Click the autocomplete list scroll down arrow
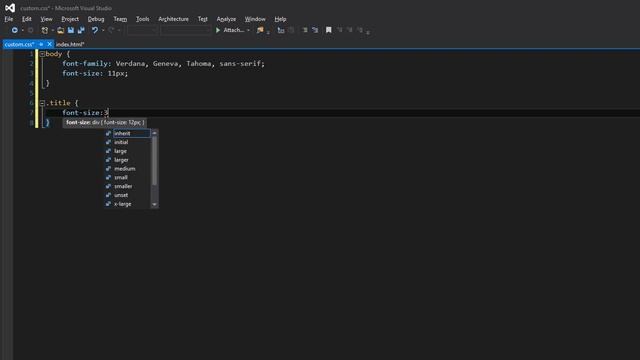This screenshot has height=360, width=640. 154,204
